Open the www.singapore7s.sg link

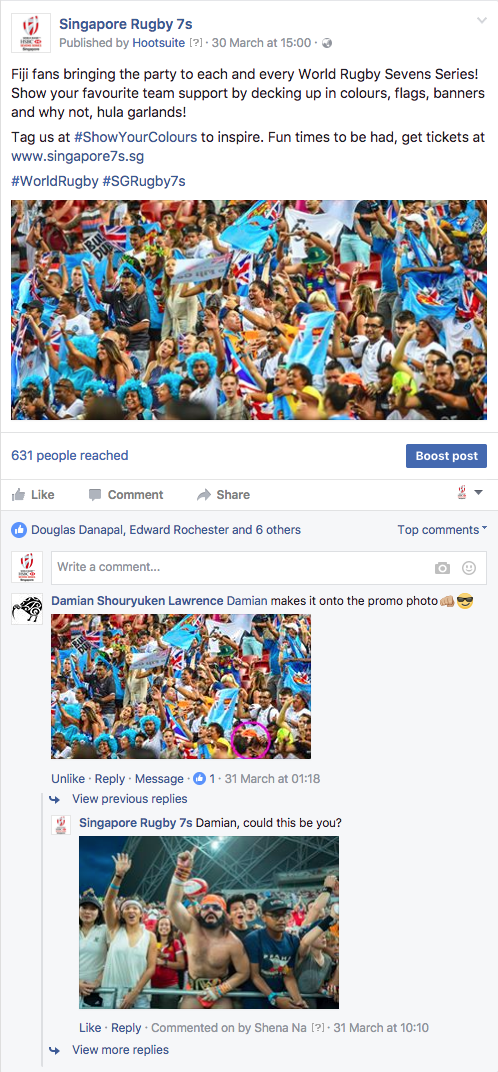(x=77, y=157)
